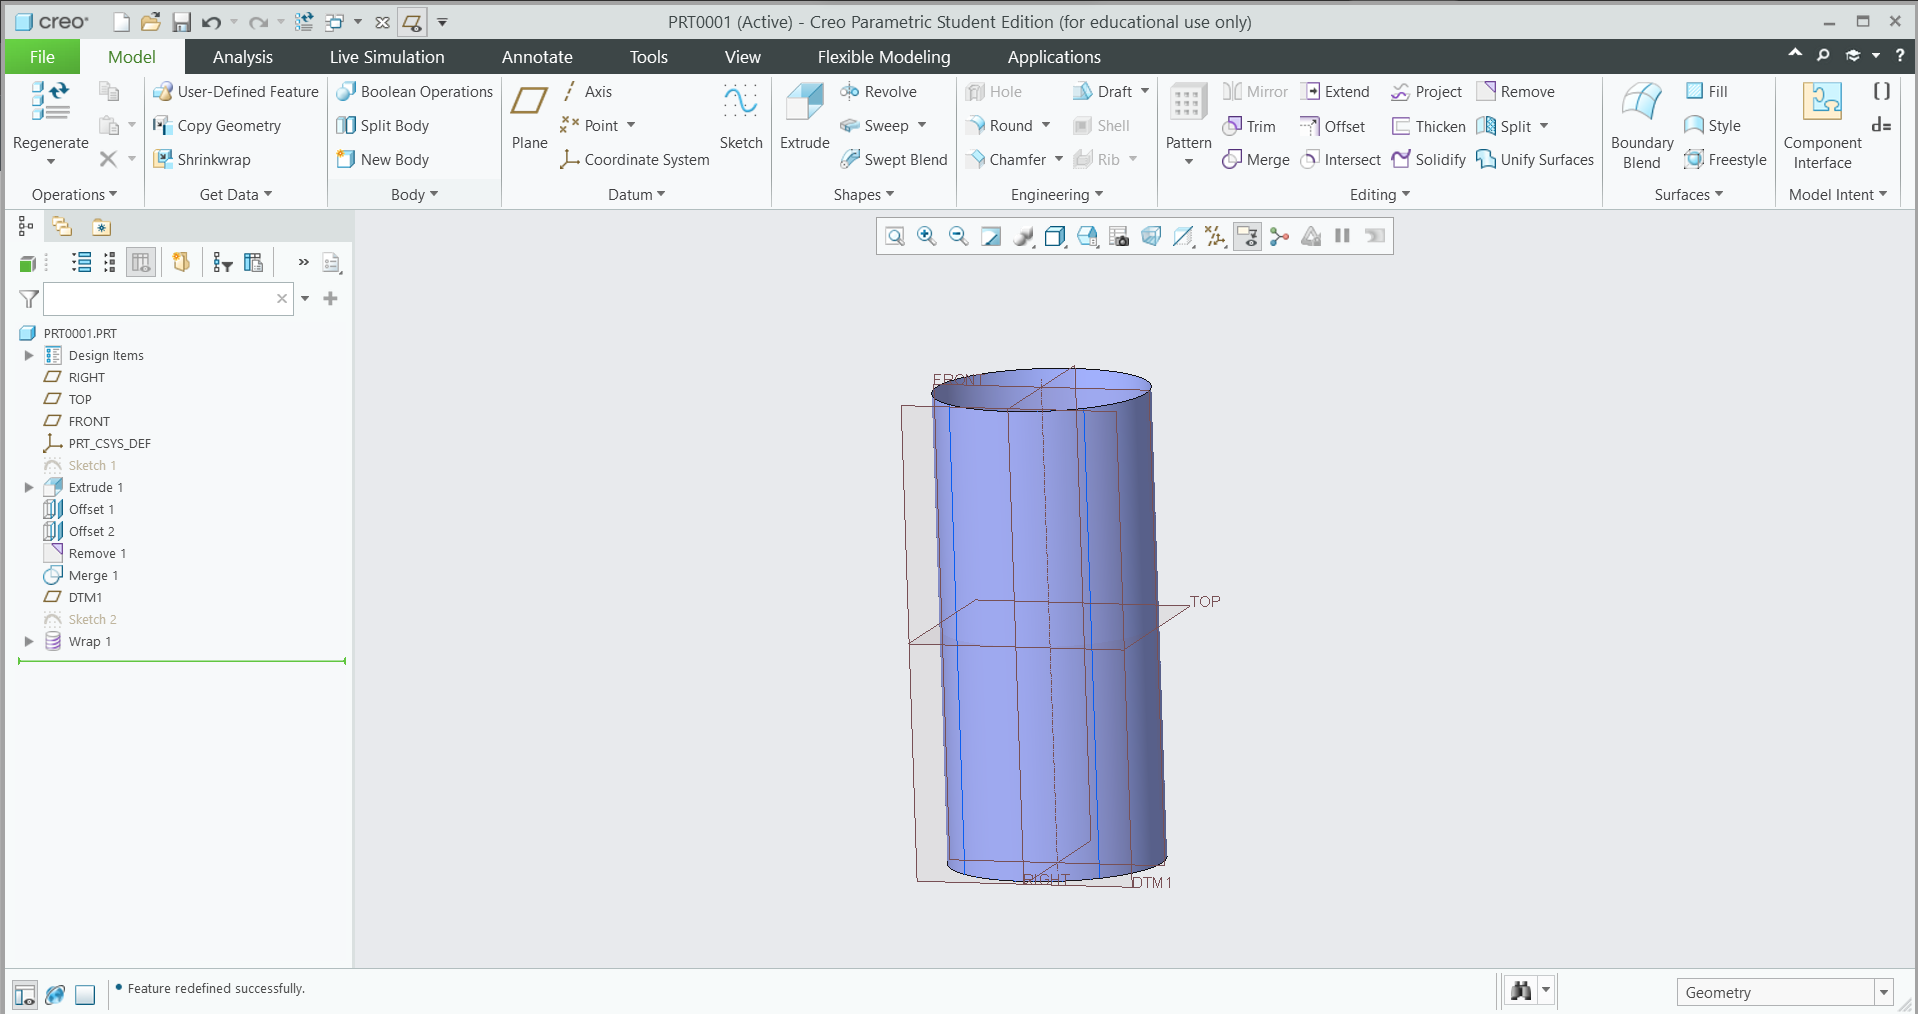The height and width of the screenshot is (1014, 1918).
Task: Expand the Extrude 1 tree node
Action: (29, 487)
